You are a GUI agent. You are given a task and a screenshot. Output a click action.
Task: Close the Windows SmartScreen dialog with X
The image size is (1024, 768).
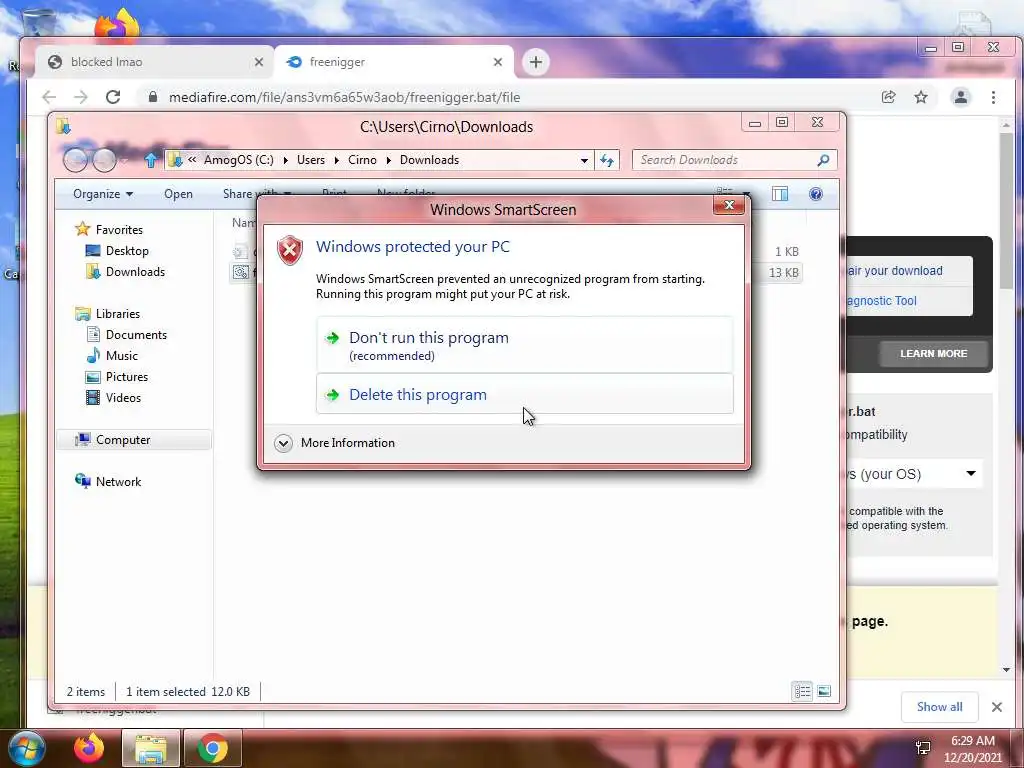click(729, 205)
